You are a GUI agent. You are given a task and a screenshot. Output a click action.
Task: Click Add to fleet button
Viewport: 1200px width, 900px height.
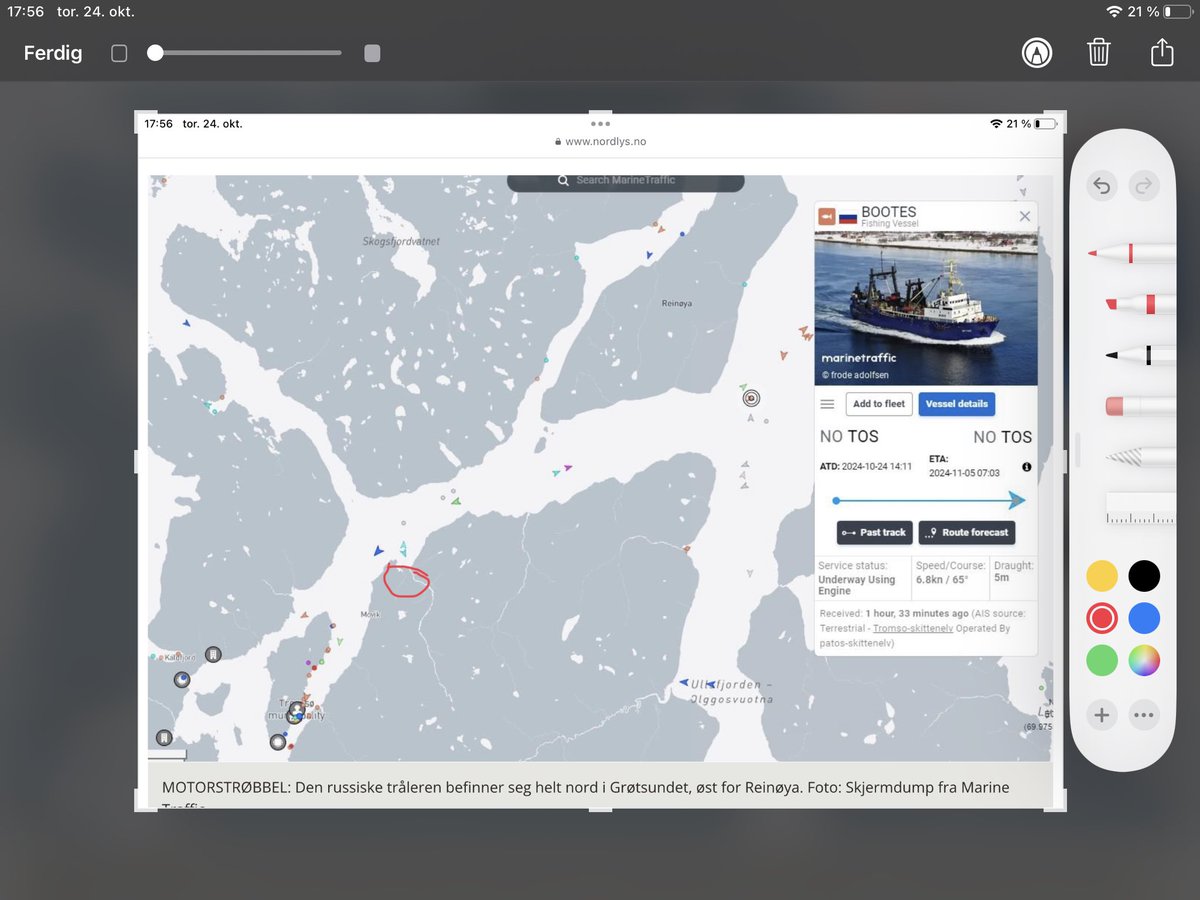pos(879,404)
